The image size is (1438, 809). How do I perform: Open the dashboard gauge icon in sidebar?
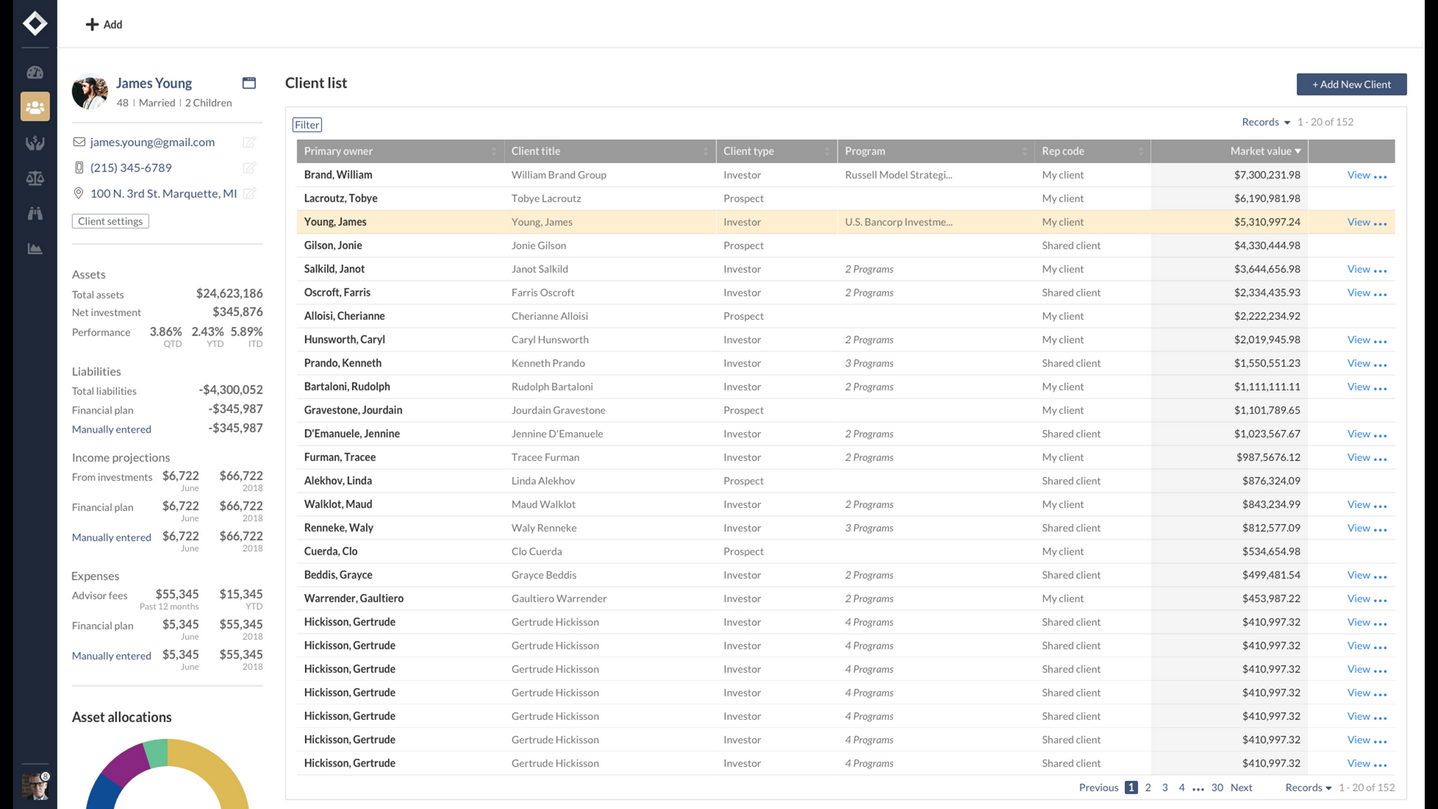tap(35, 72)
